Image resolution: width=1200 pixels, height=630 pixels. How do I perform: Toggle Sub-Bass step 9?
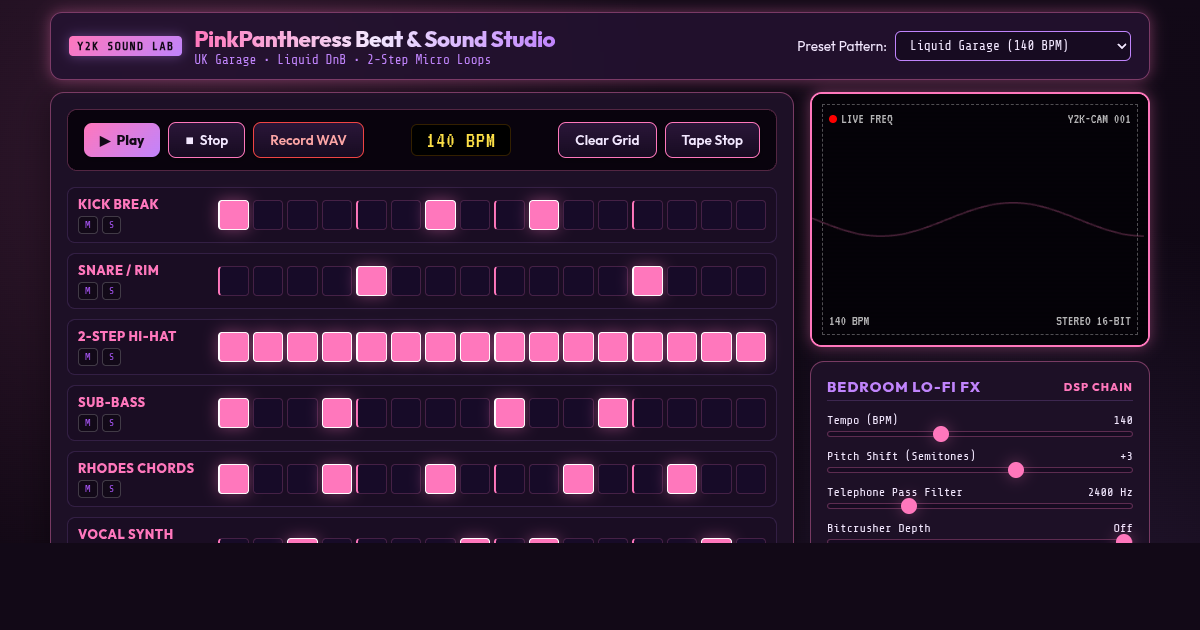coord(509,413)
